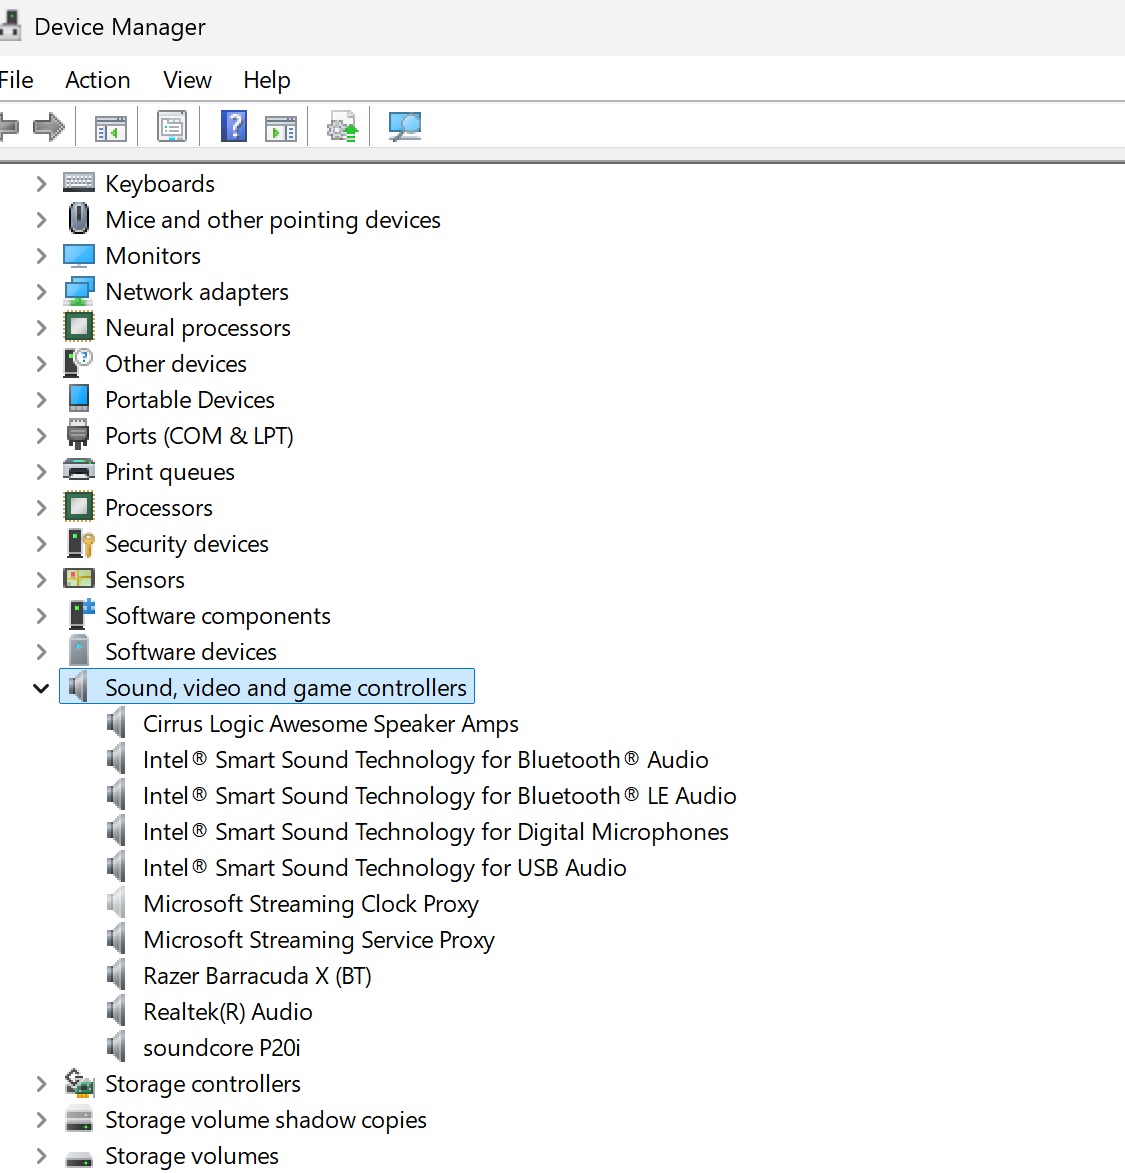The height and width of the screenshot is (1173, 1125).
Task: Click the mouse icon beside Mice and other pointing devices
Action: [x=79, y=218]
